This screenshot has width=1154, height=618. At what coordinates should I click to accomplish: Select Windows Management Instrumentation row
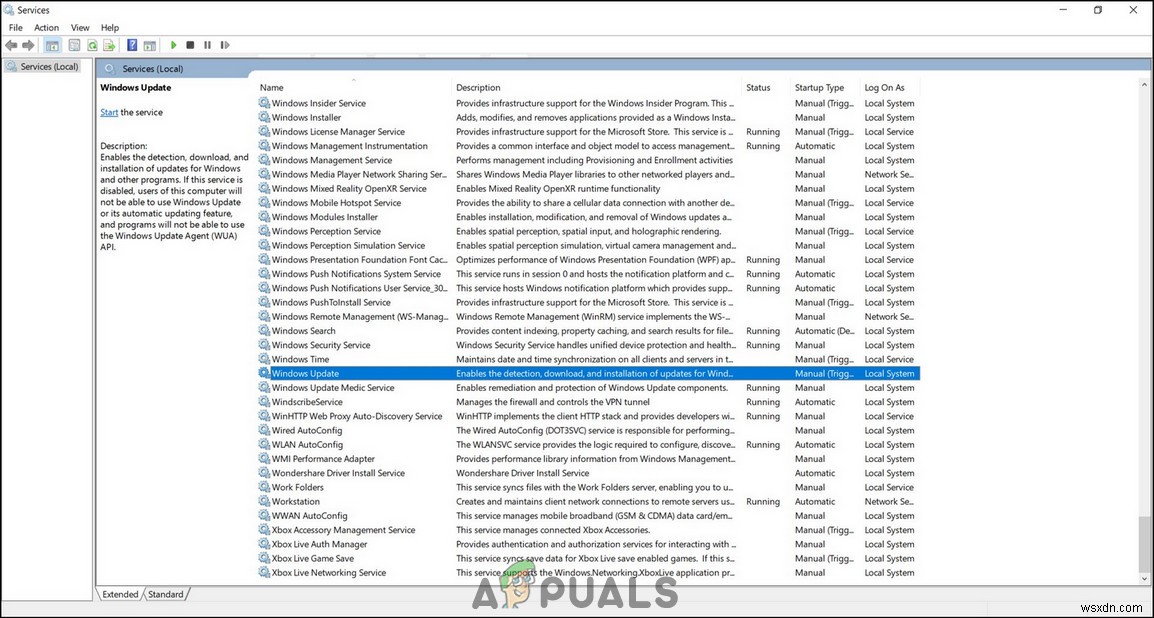(x=589, y=146)
